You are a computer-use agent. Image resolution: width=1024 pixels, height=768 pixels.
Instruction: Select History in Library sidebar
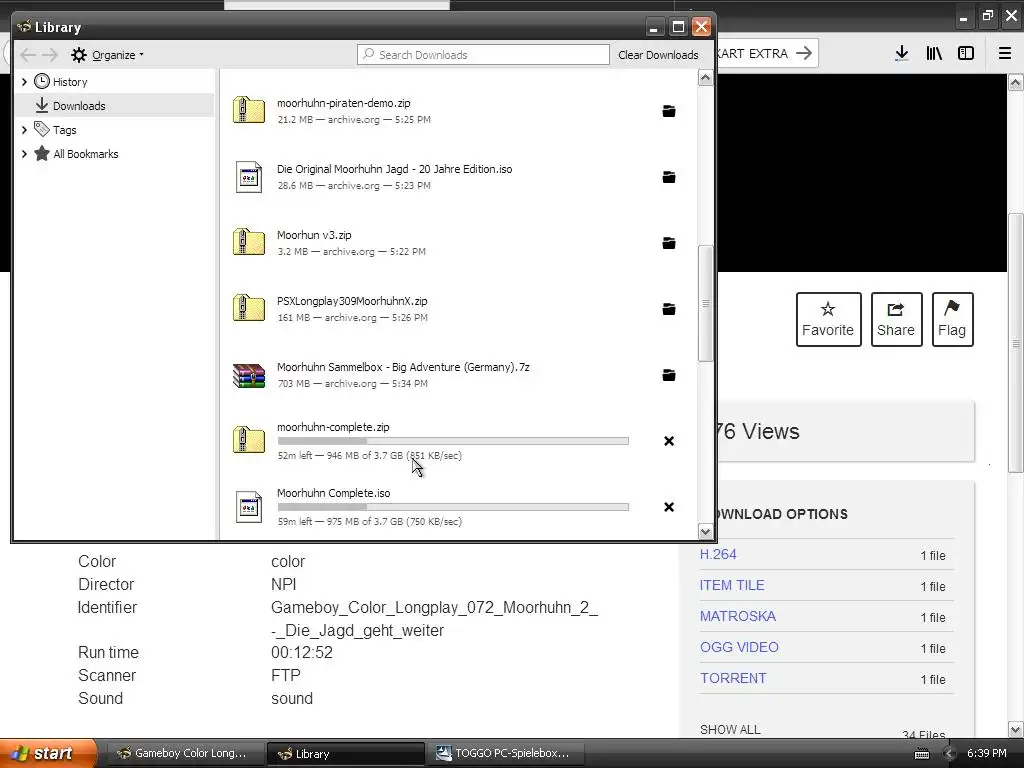70,82
